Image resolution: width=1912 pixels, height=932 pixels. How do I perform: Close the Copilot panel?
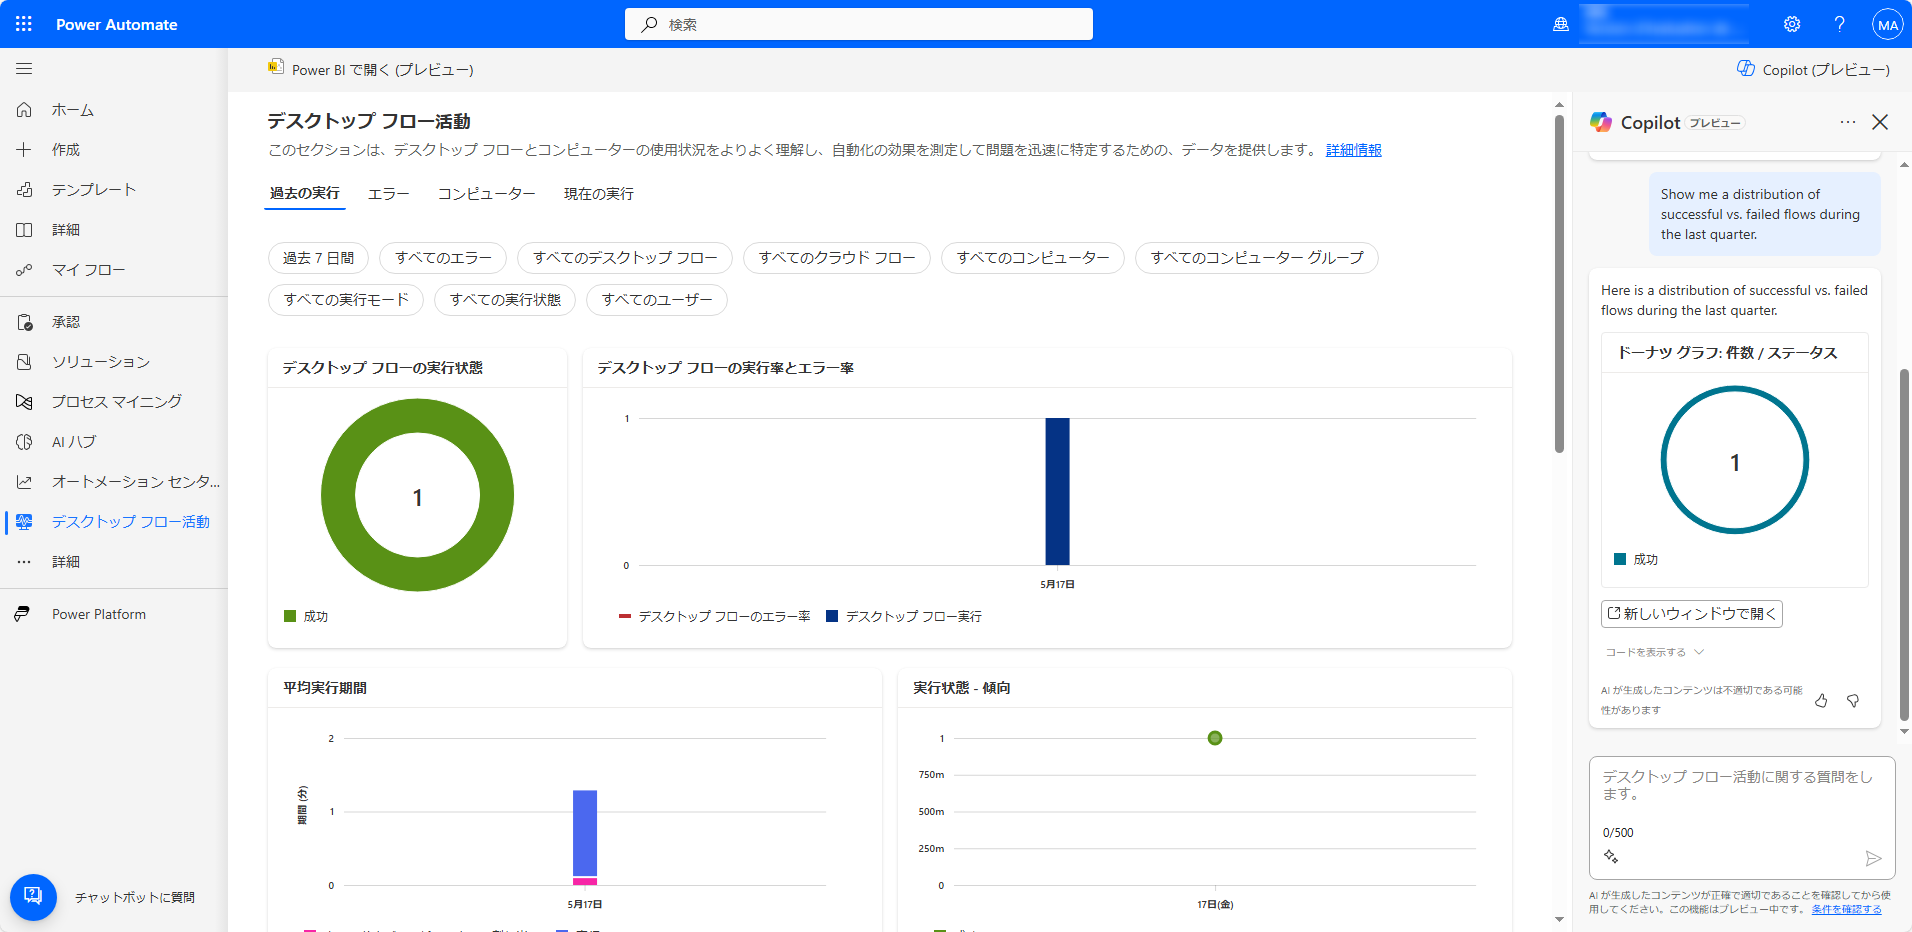(1880, 122)
